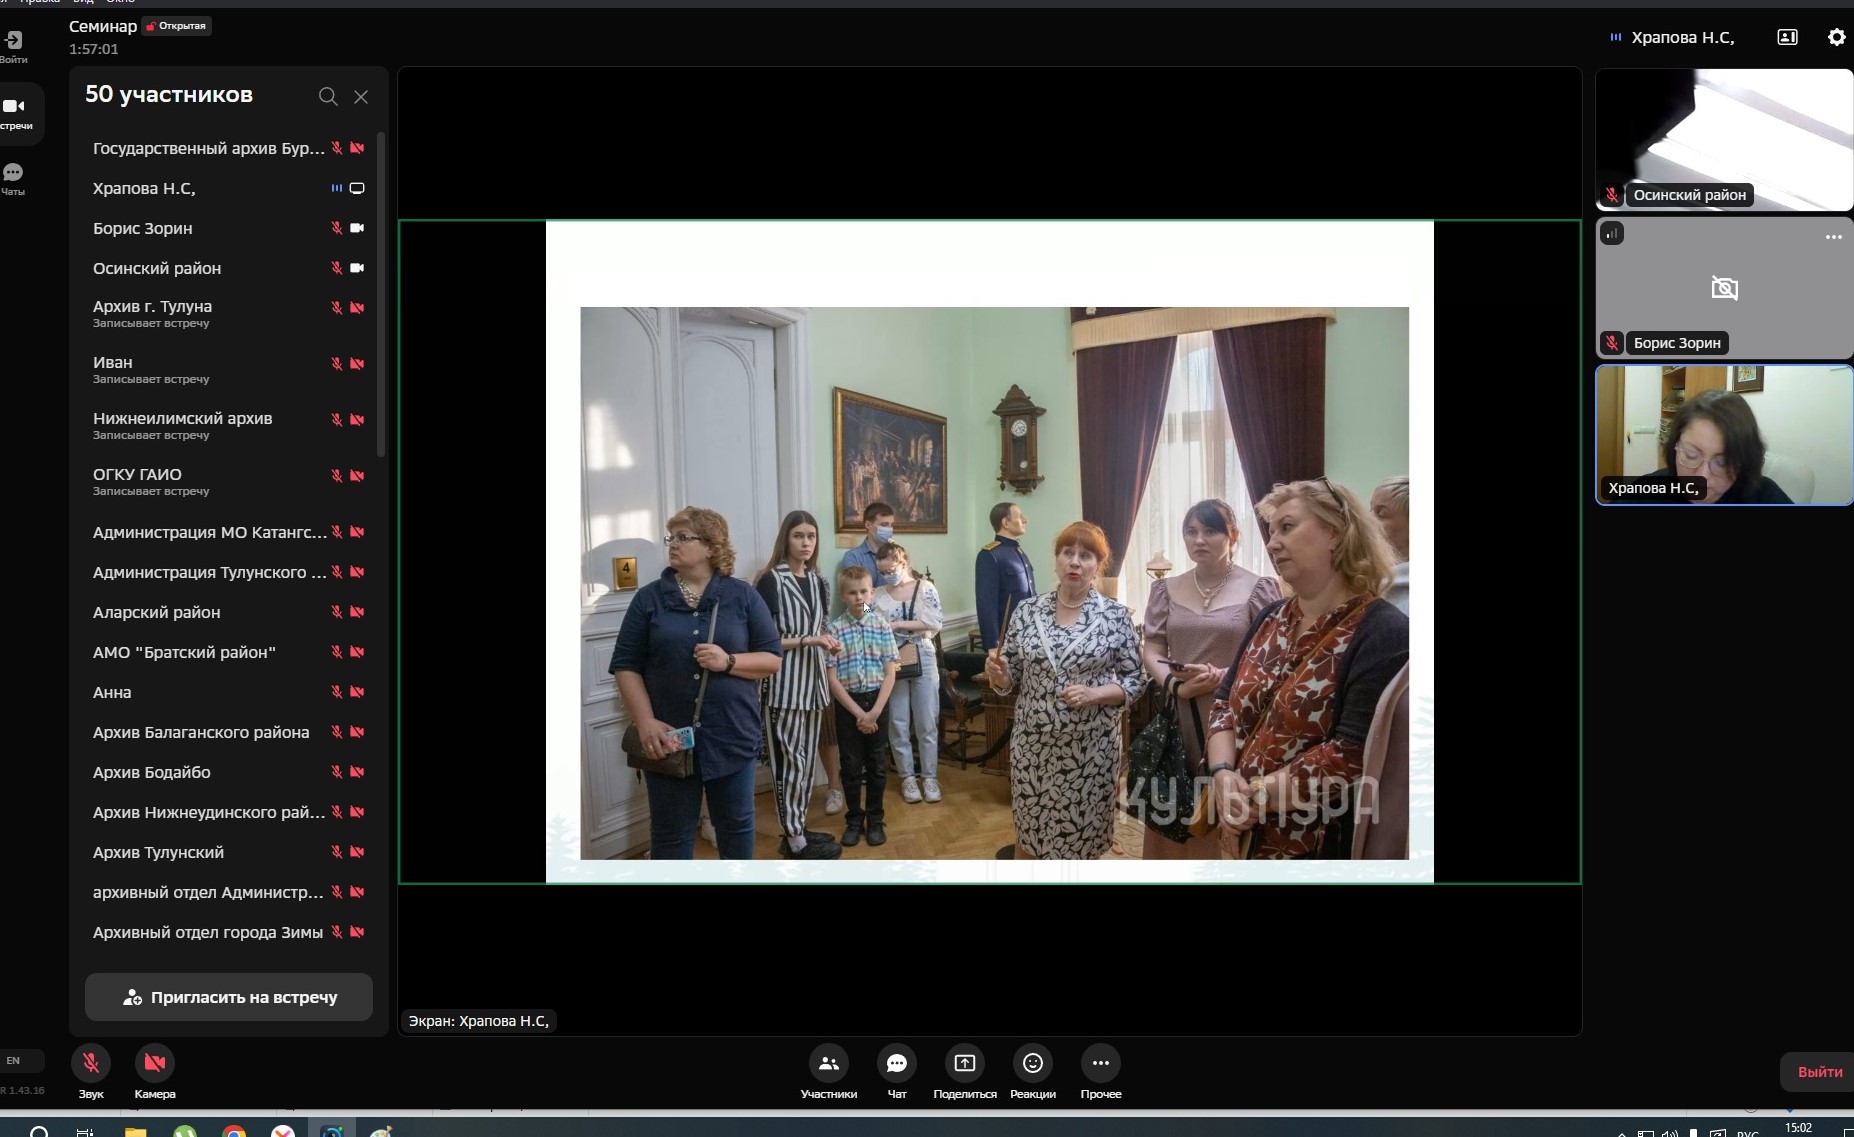This screenshot has width=1854, height=1137.
Task: Open Participants list from bottom toolbar
Action: pos(828,1063)
